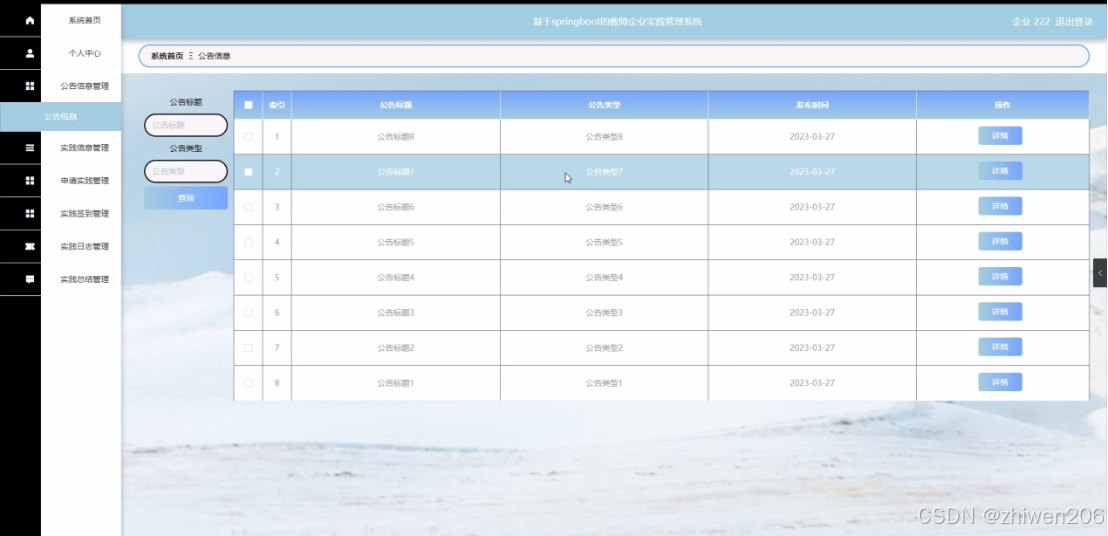Click the cell text 公告标题4

click(396, 278)
